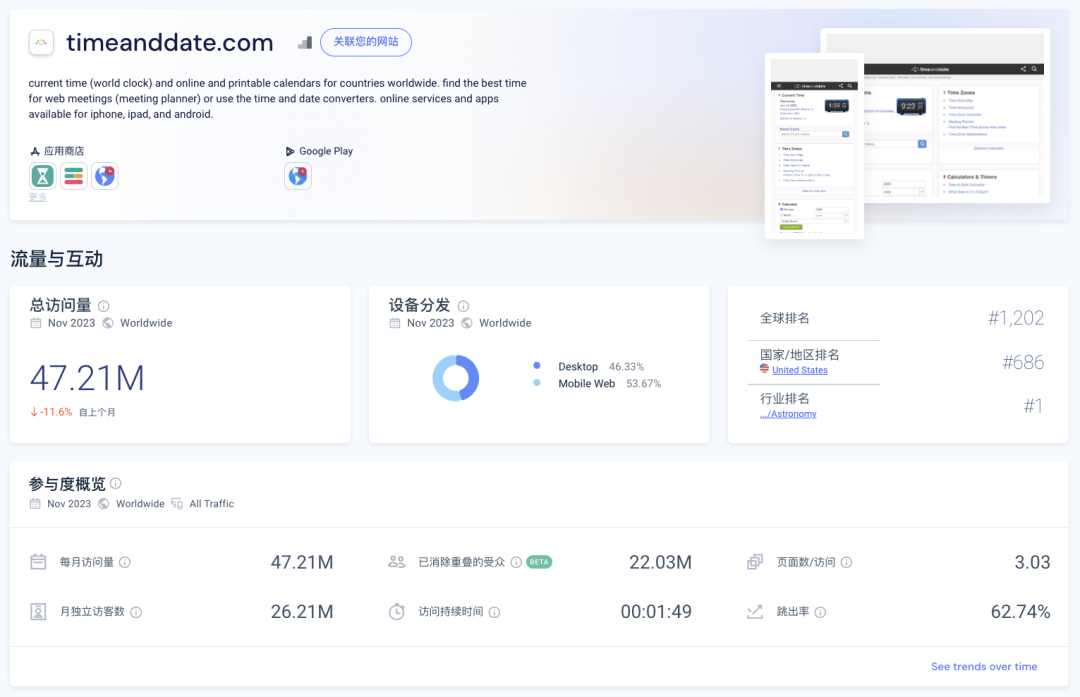The width and height of the screenshot is (1080, 697).
Task: Click the timeanddate.com site title
Action: coord(169,43)
